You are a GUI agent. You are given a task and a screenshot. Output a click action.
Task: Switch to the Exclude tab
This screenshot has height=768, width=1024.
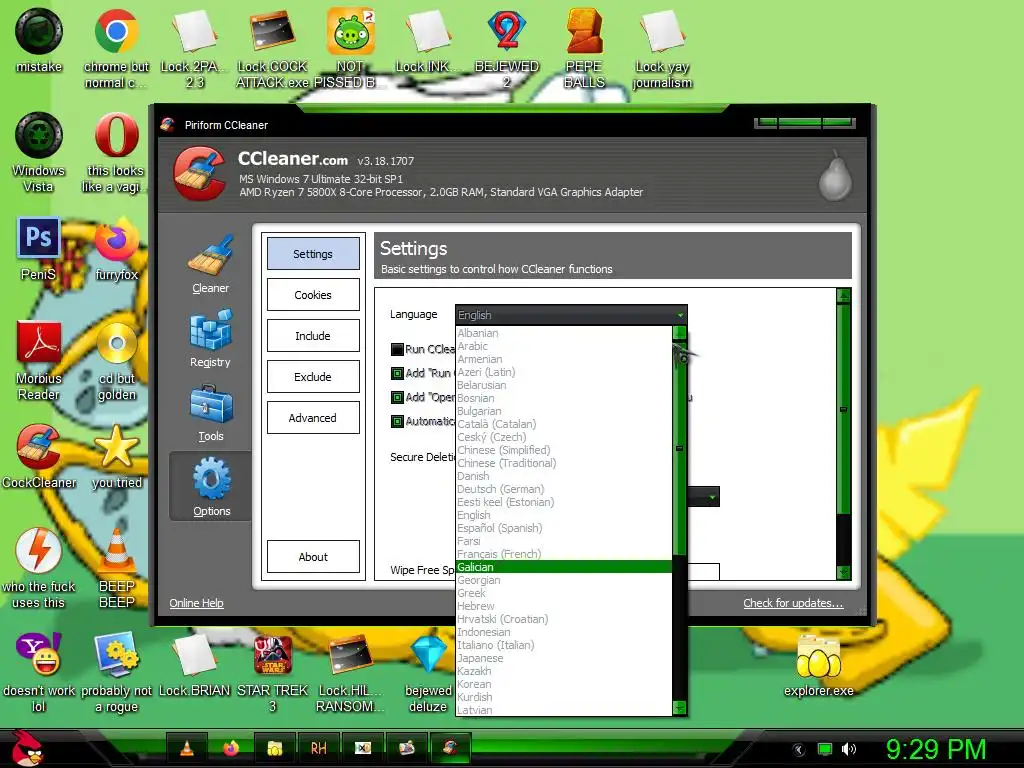pyautogui.click(x=313, y=377)
